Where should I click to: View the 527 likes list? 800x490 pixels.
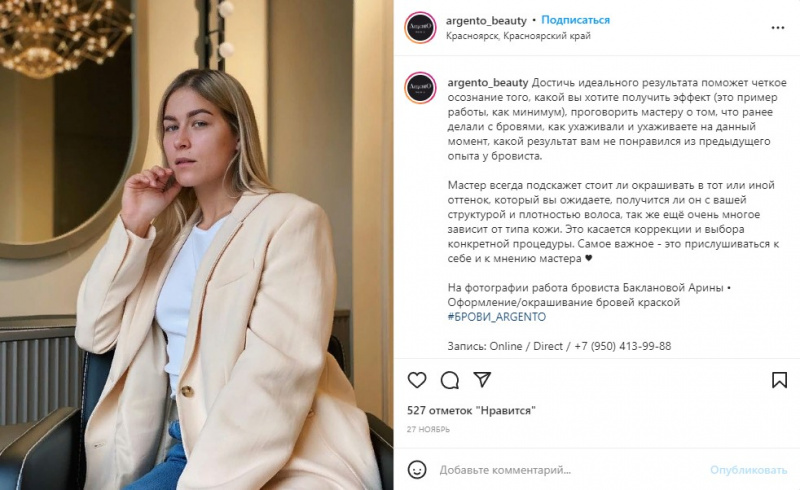[471, 410]
